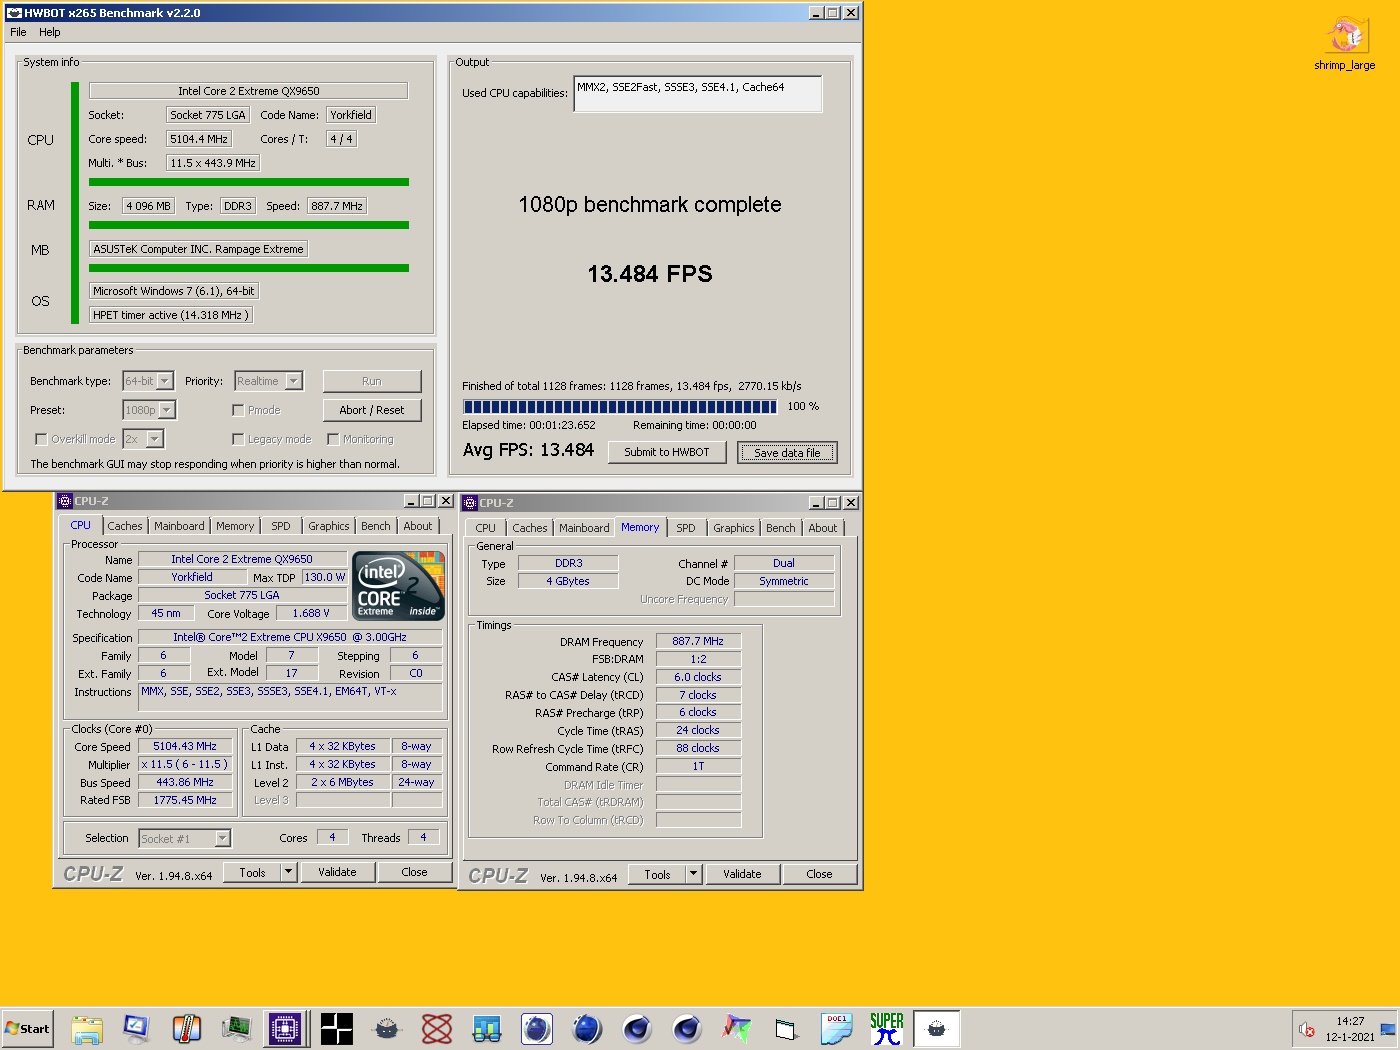Viewport: 1400px width, 1050px height.
Task: Launch the blue bar chart taskbar icon
Action: (487, 1029)
